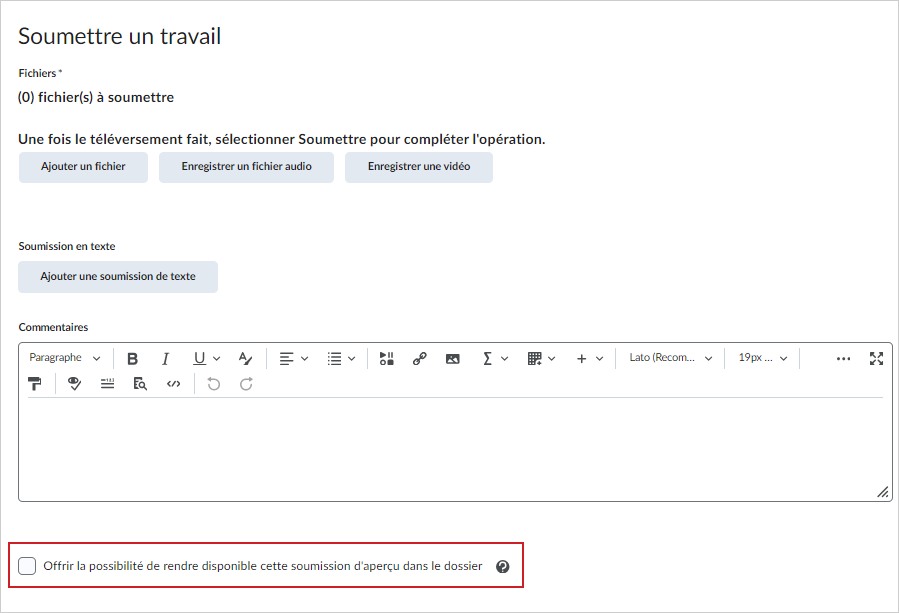The image size is (899, 613).
Task: Apply underline formatting
Action: (199, 358)
